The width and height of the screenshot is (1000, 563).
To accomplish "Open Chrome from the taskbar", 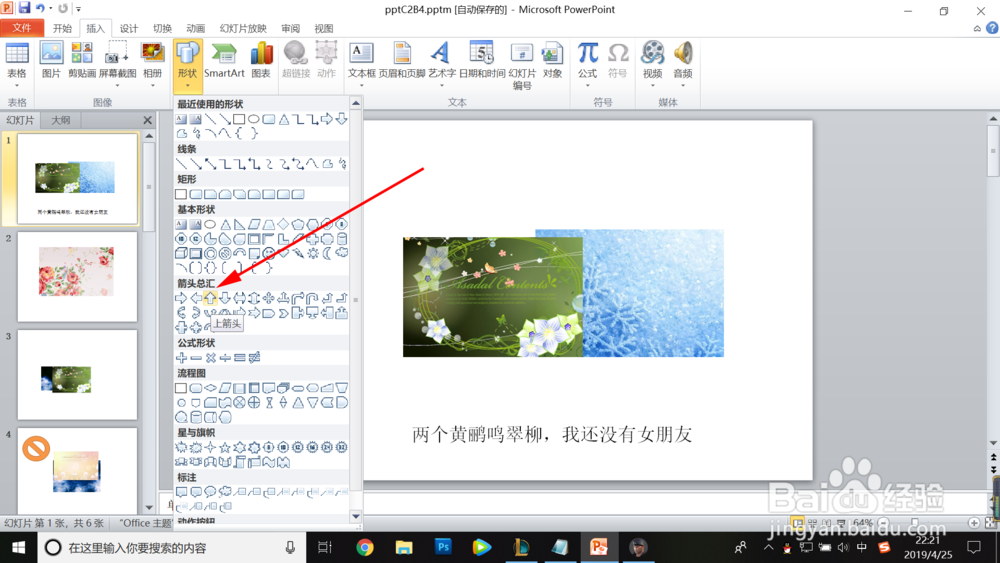I will (365, 547).
